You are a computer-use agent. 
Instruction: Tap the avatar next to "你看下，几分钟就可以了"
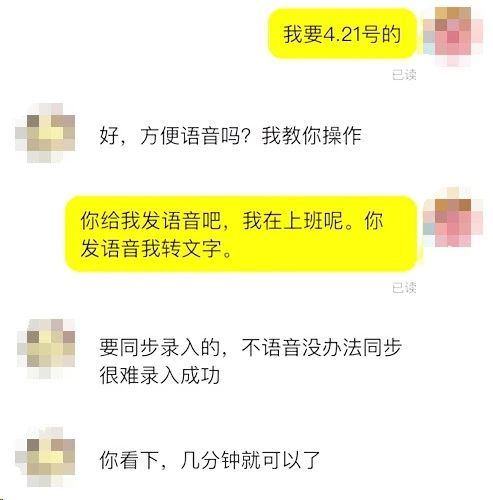coord(45,456)
